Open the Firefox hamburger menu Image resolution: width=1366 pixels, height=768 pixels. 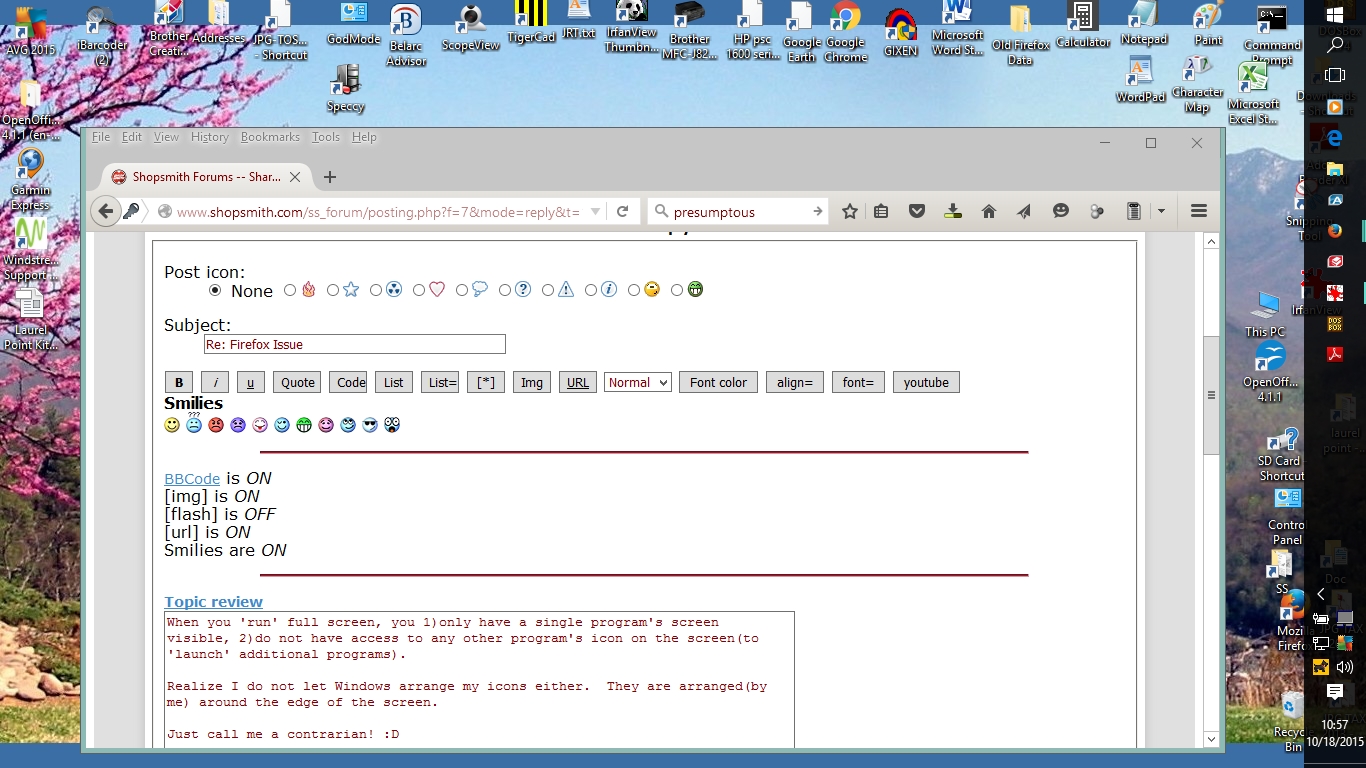coord(1199,211)
